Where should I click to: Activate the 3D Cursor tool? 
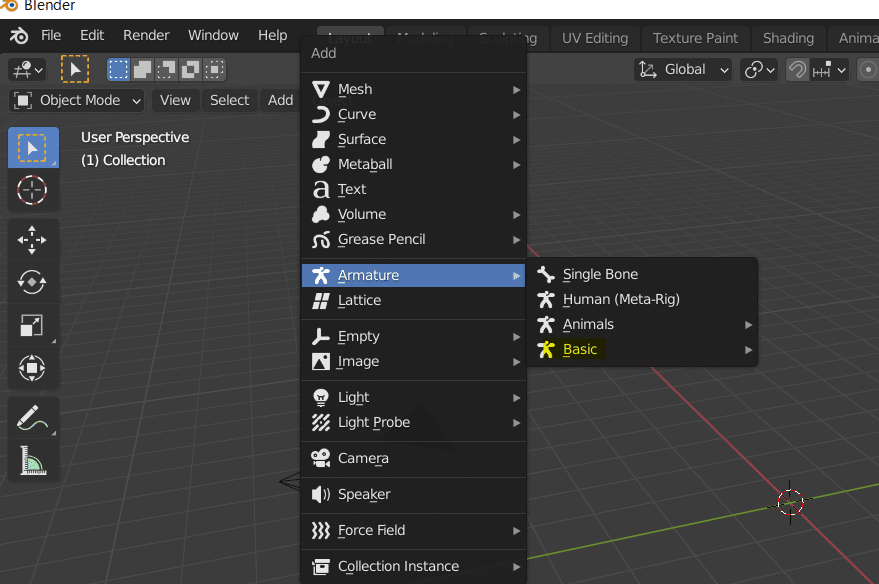(x=32, y=190)
